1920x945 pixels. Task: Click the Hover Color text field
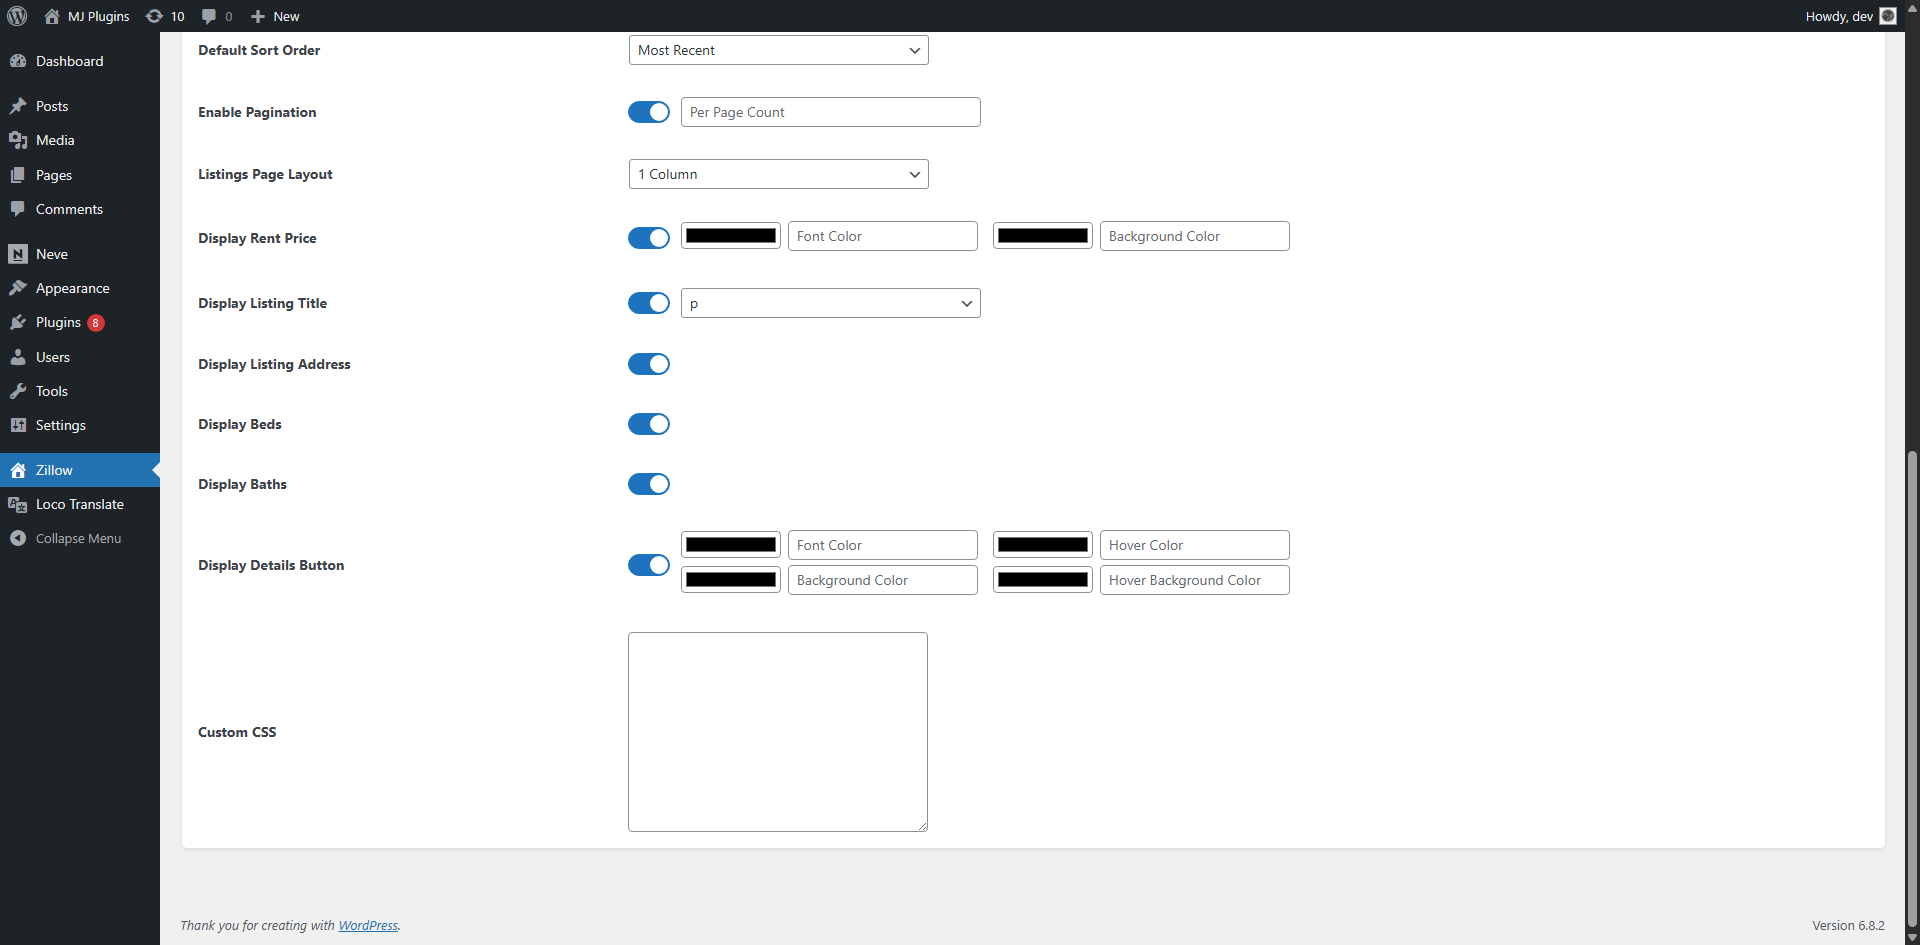(1195, 545)
